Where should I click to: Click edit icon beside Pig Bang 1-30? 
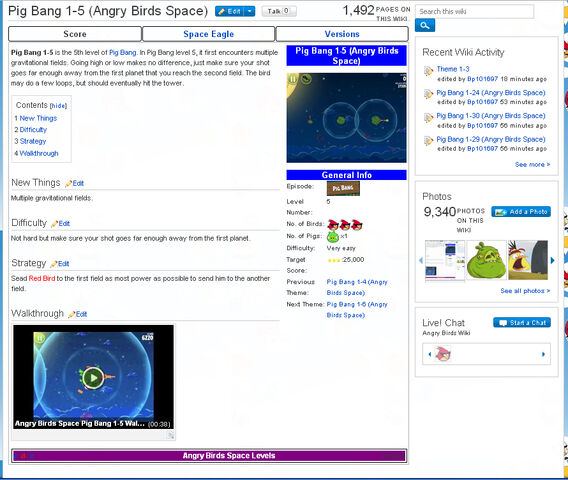[429, 118]
